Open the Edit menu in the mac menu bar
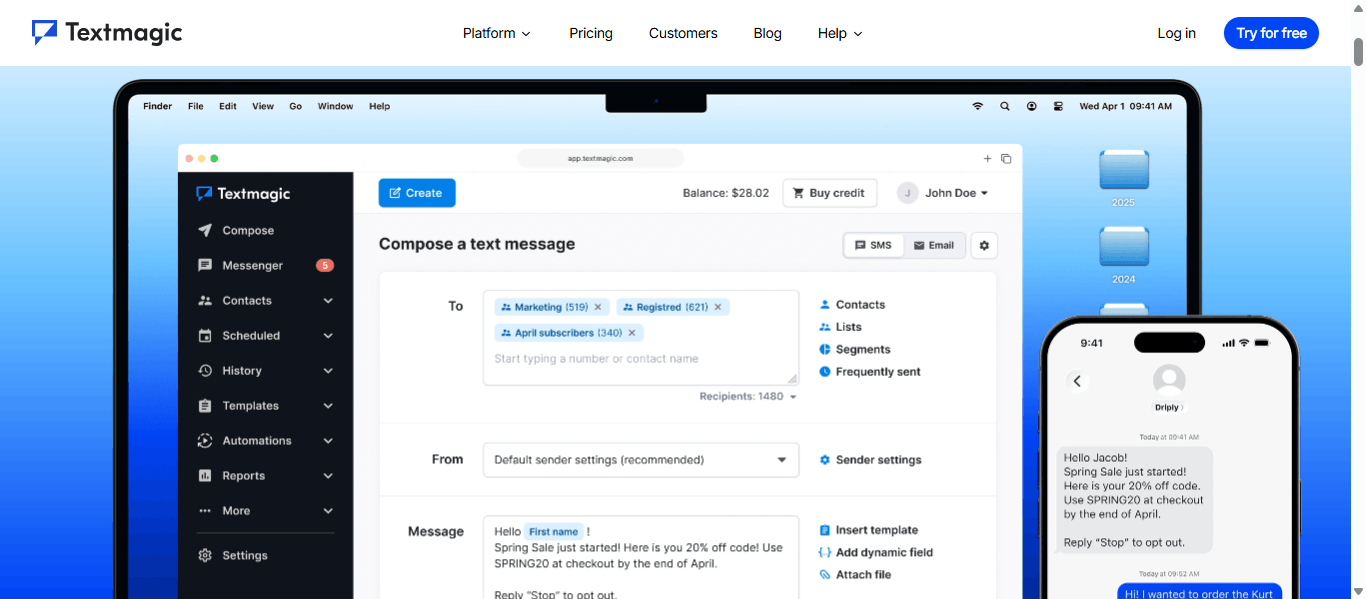 point(228,106)
